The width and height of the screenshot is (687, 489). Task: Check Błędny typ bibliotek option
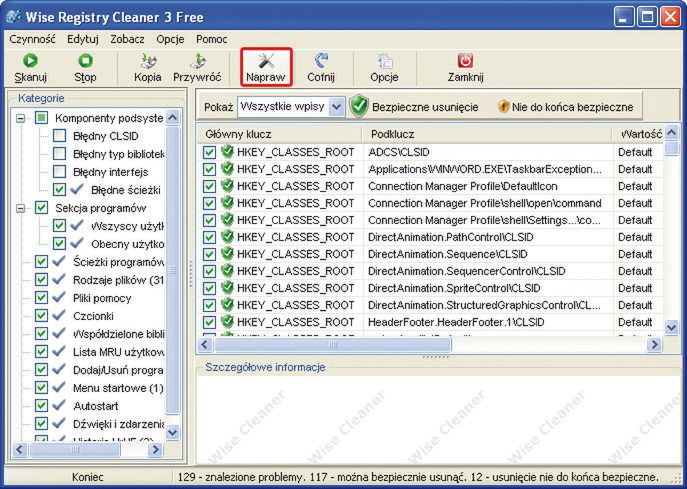(x=59, y=154)
